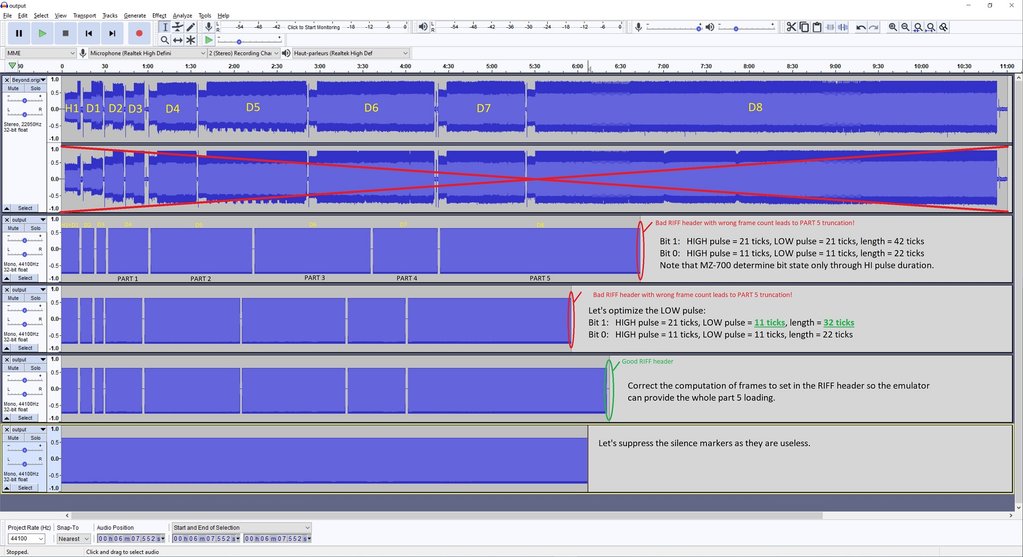Viewport: 1023px width, 557px height.
Task: Skip to start of project
Action: [x=89, y=33]
